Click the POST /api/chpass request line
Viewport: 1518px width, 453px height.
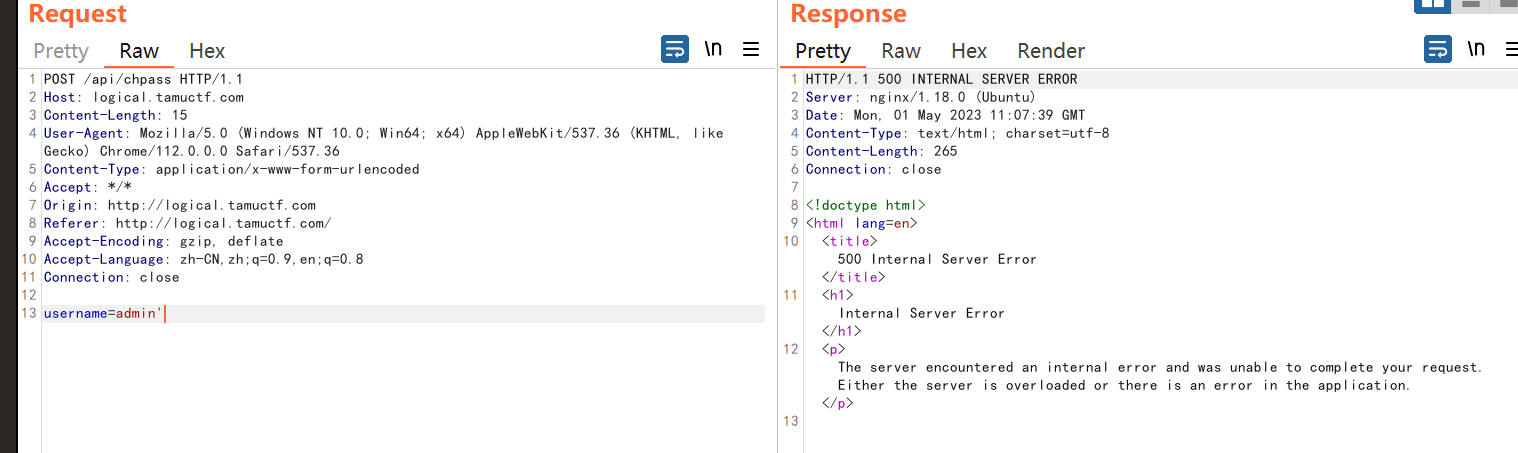coord(143,79)
